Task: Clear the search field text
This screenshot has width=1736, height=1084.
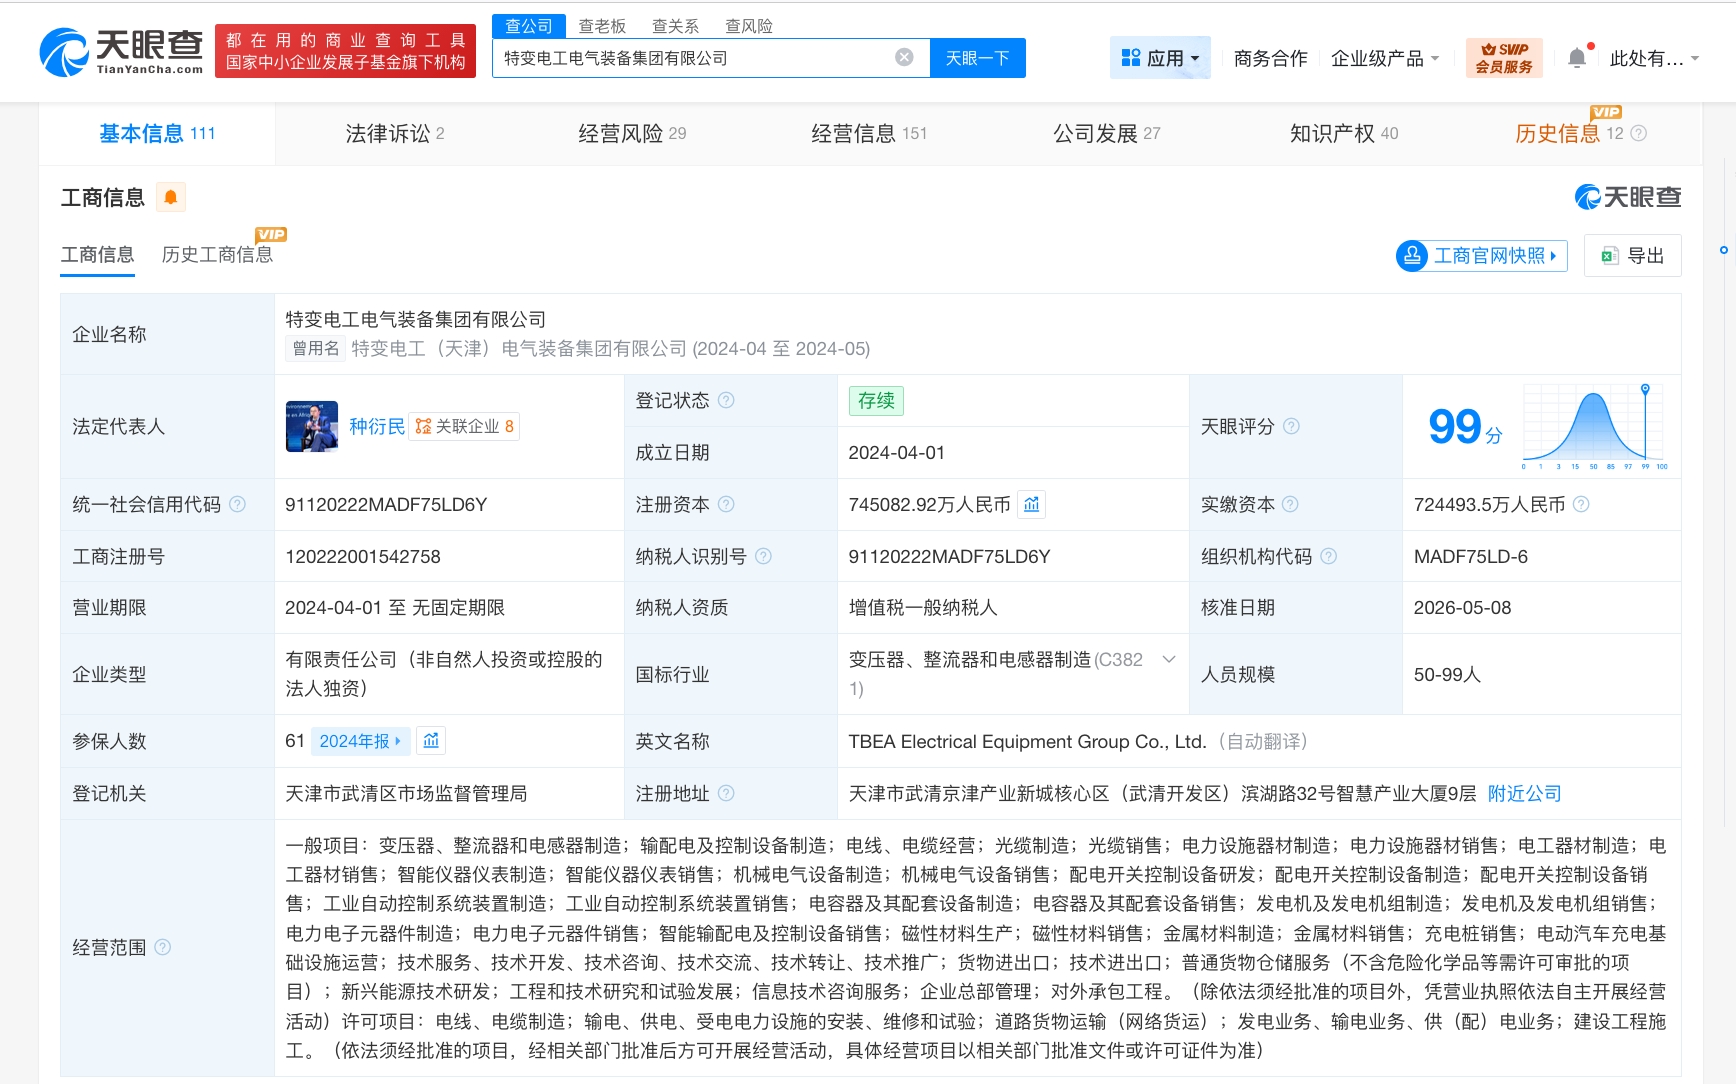Action: coord(904,58)
